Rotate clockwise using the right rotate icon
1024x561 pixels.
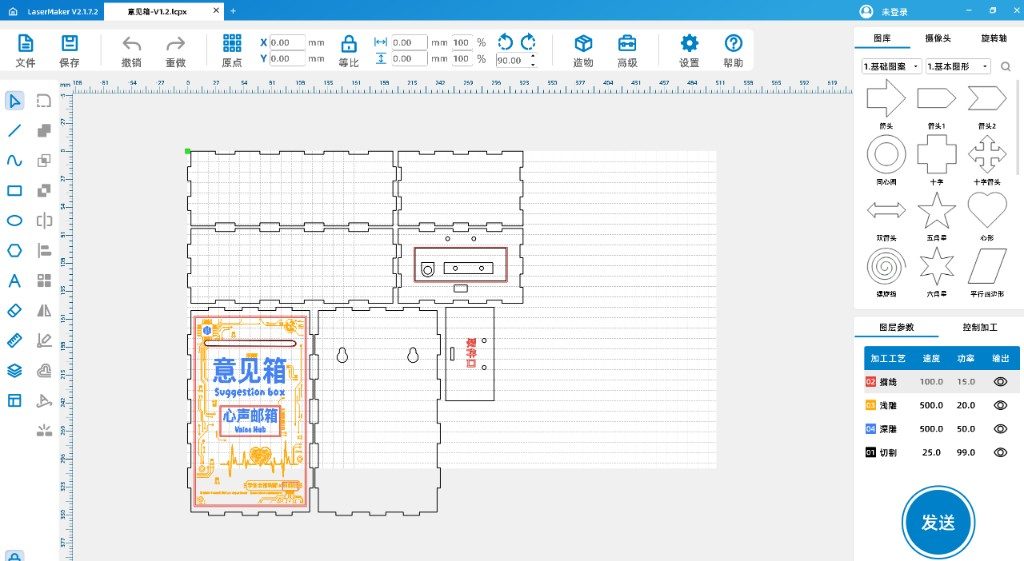tap(528, 42)
